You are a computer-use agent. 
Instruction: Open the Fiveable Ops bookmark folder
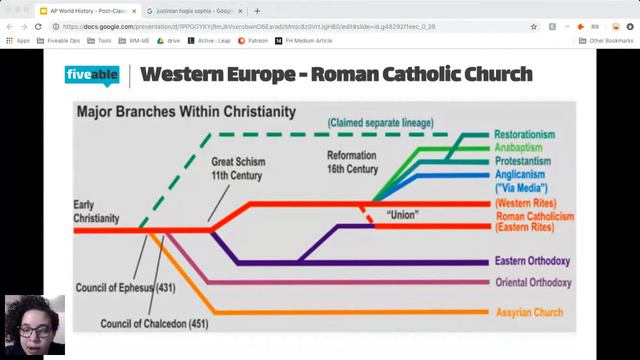pyautogui.click(x=58, y=41)
